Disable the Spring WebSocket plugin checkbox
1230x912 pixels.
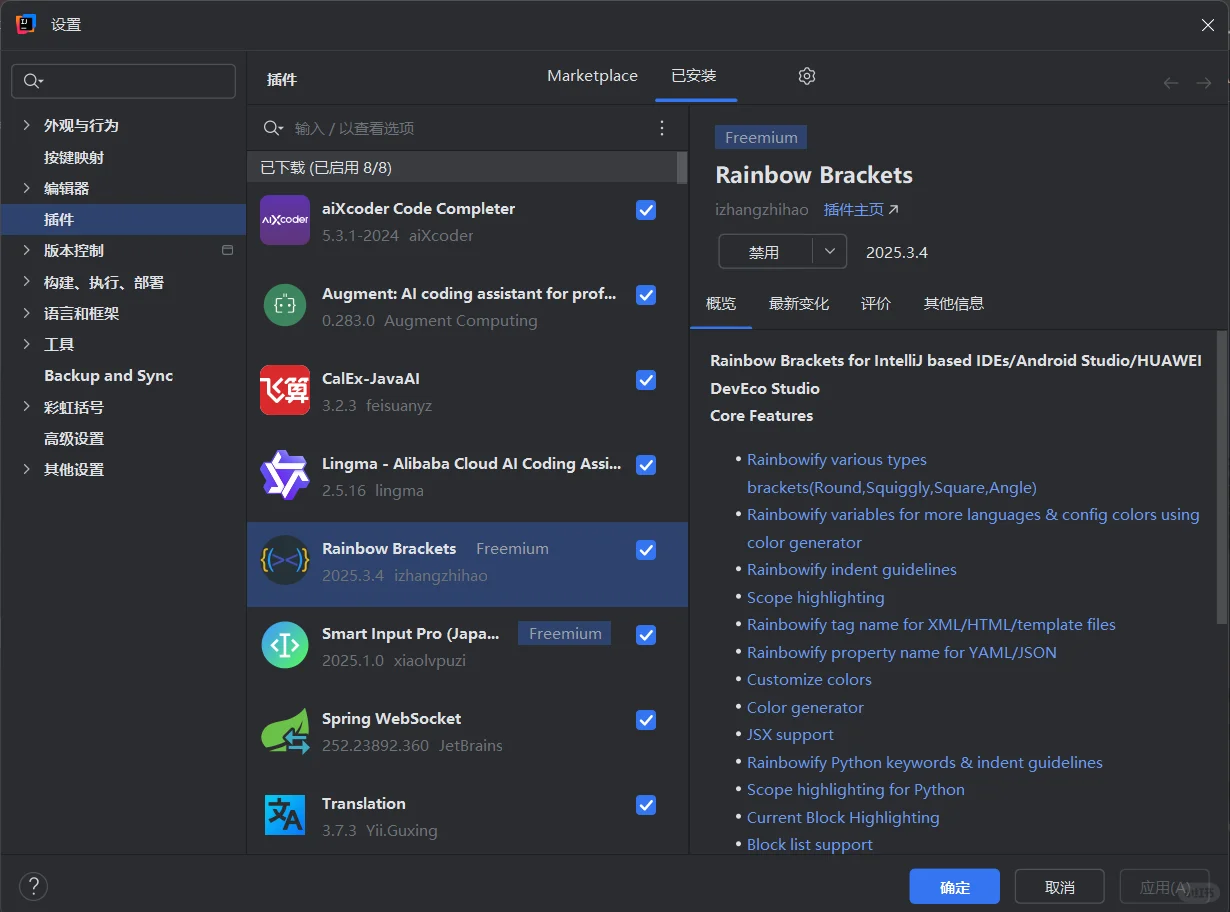click(x=646, y=720)
